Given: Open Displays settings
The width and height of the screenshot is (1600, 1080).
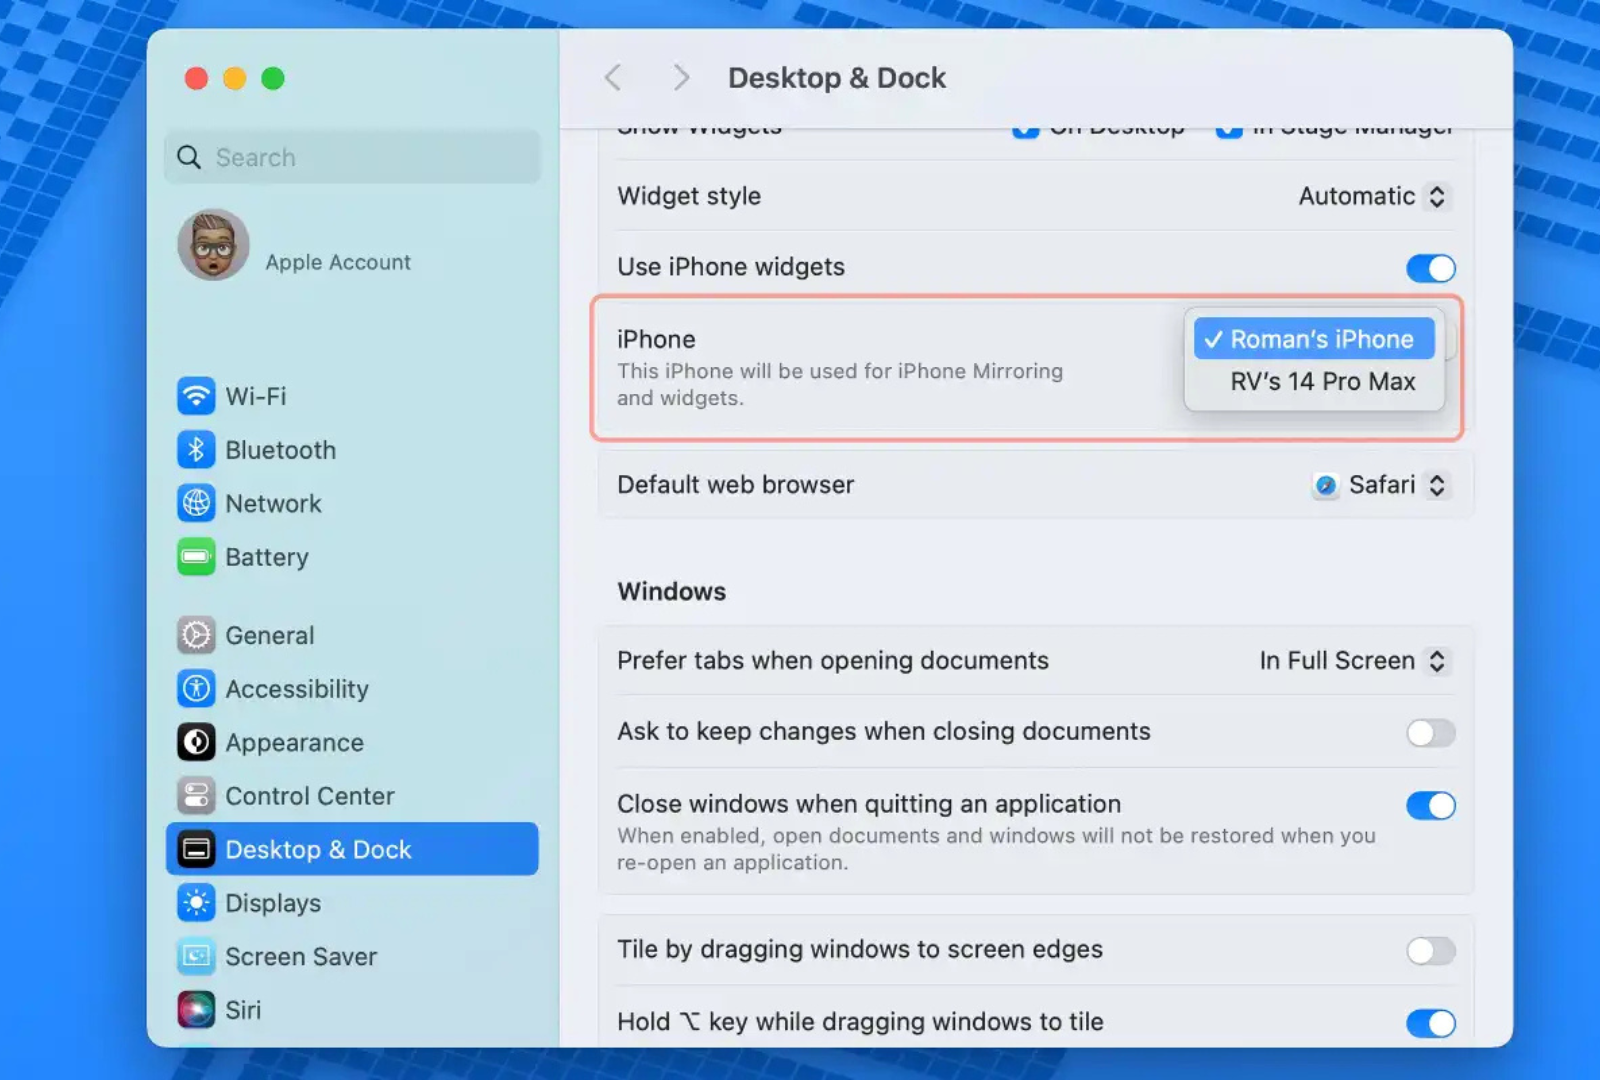Looking at the screenshot, I should (x=272, y=903).
